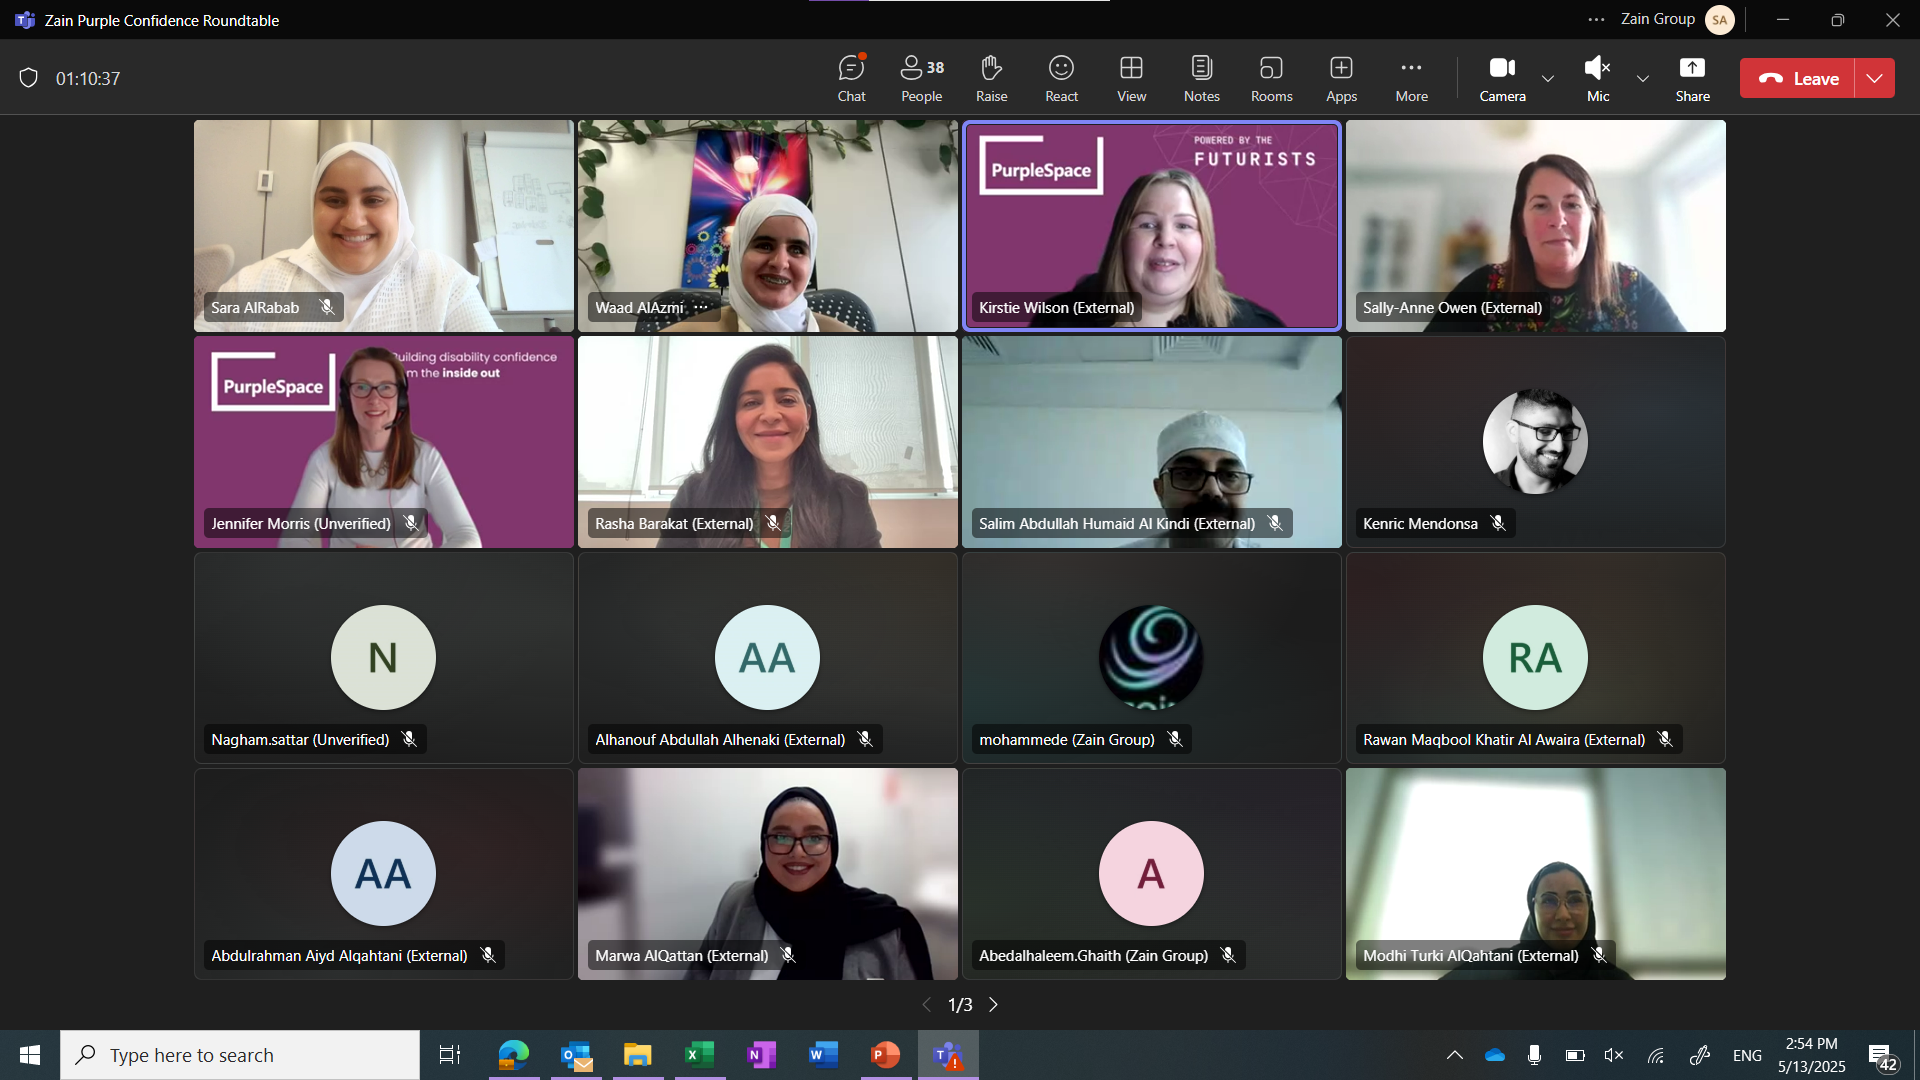This screenshot has height=1080, width=1920.
Task: Click muted mic icon on Sara AlRabab
Action: pos(327,307)
